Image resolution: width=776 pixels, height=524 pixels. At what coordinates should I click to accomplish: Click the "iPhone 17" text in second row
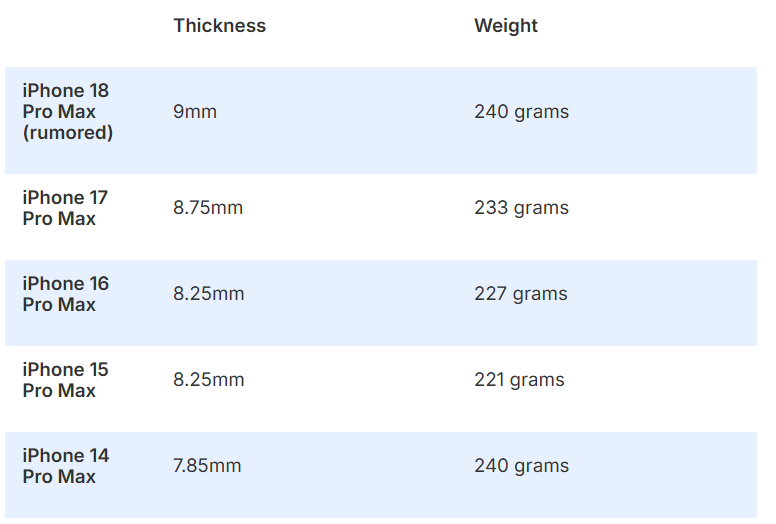65,198
